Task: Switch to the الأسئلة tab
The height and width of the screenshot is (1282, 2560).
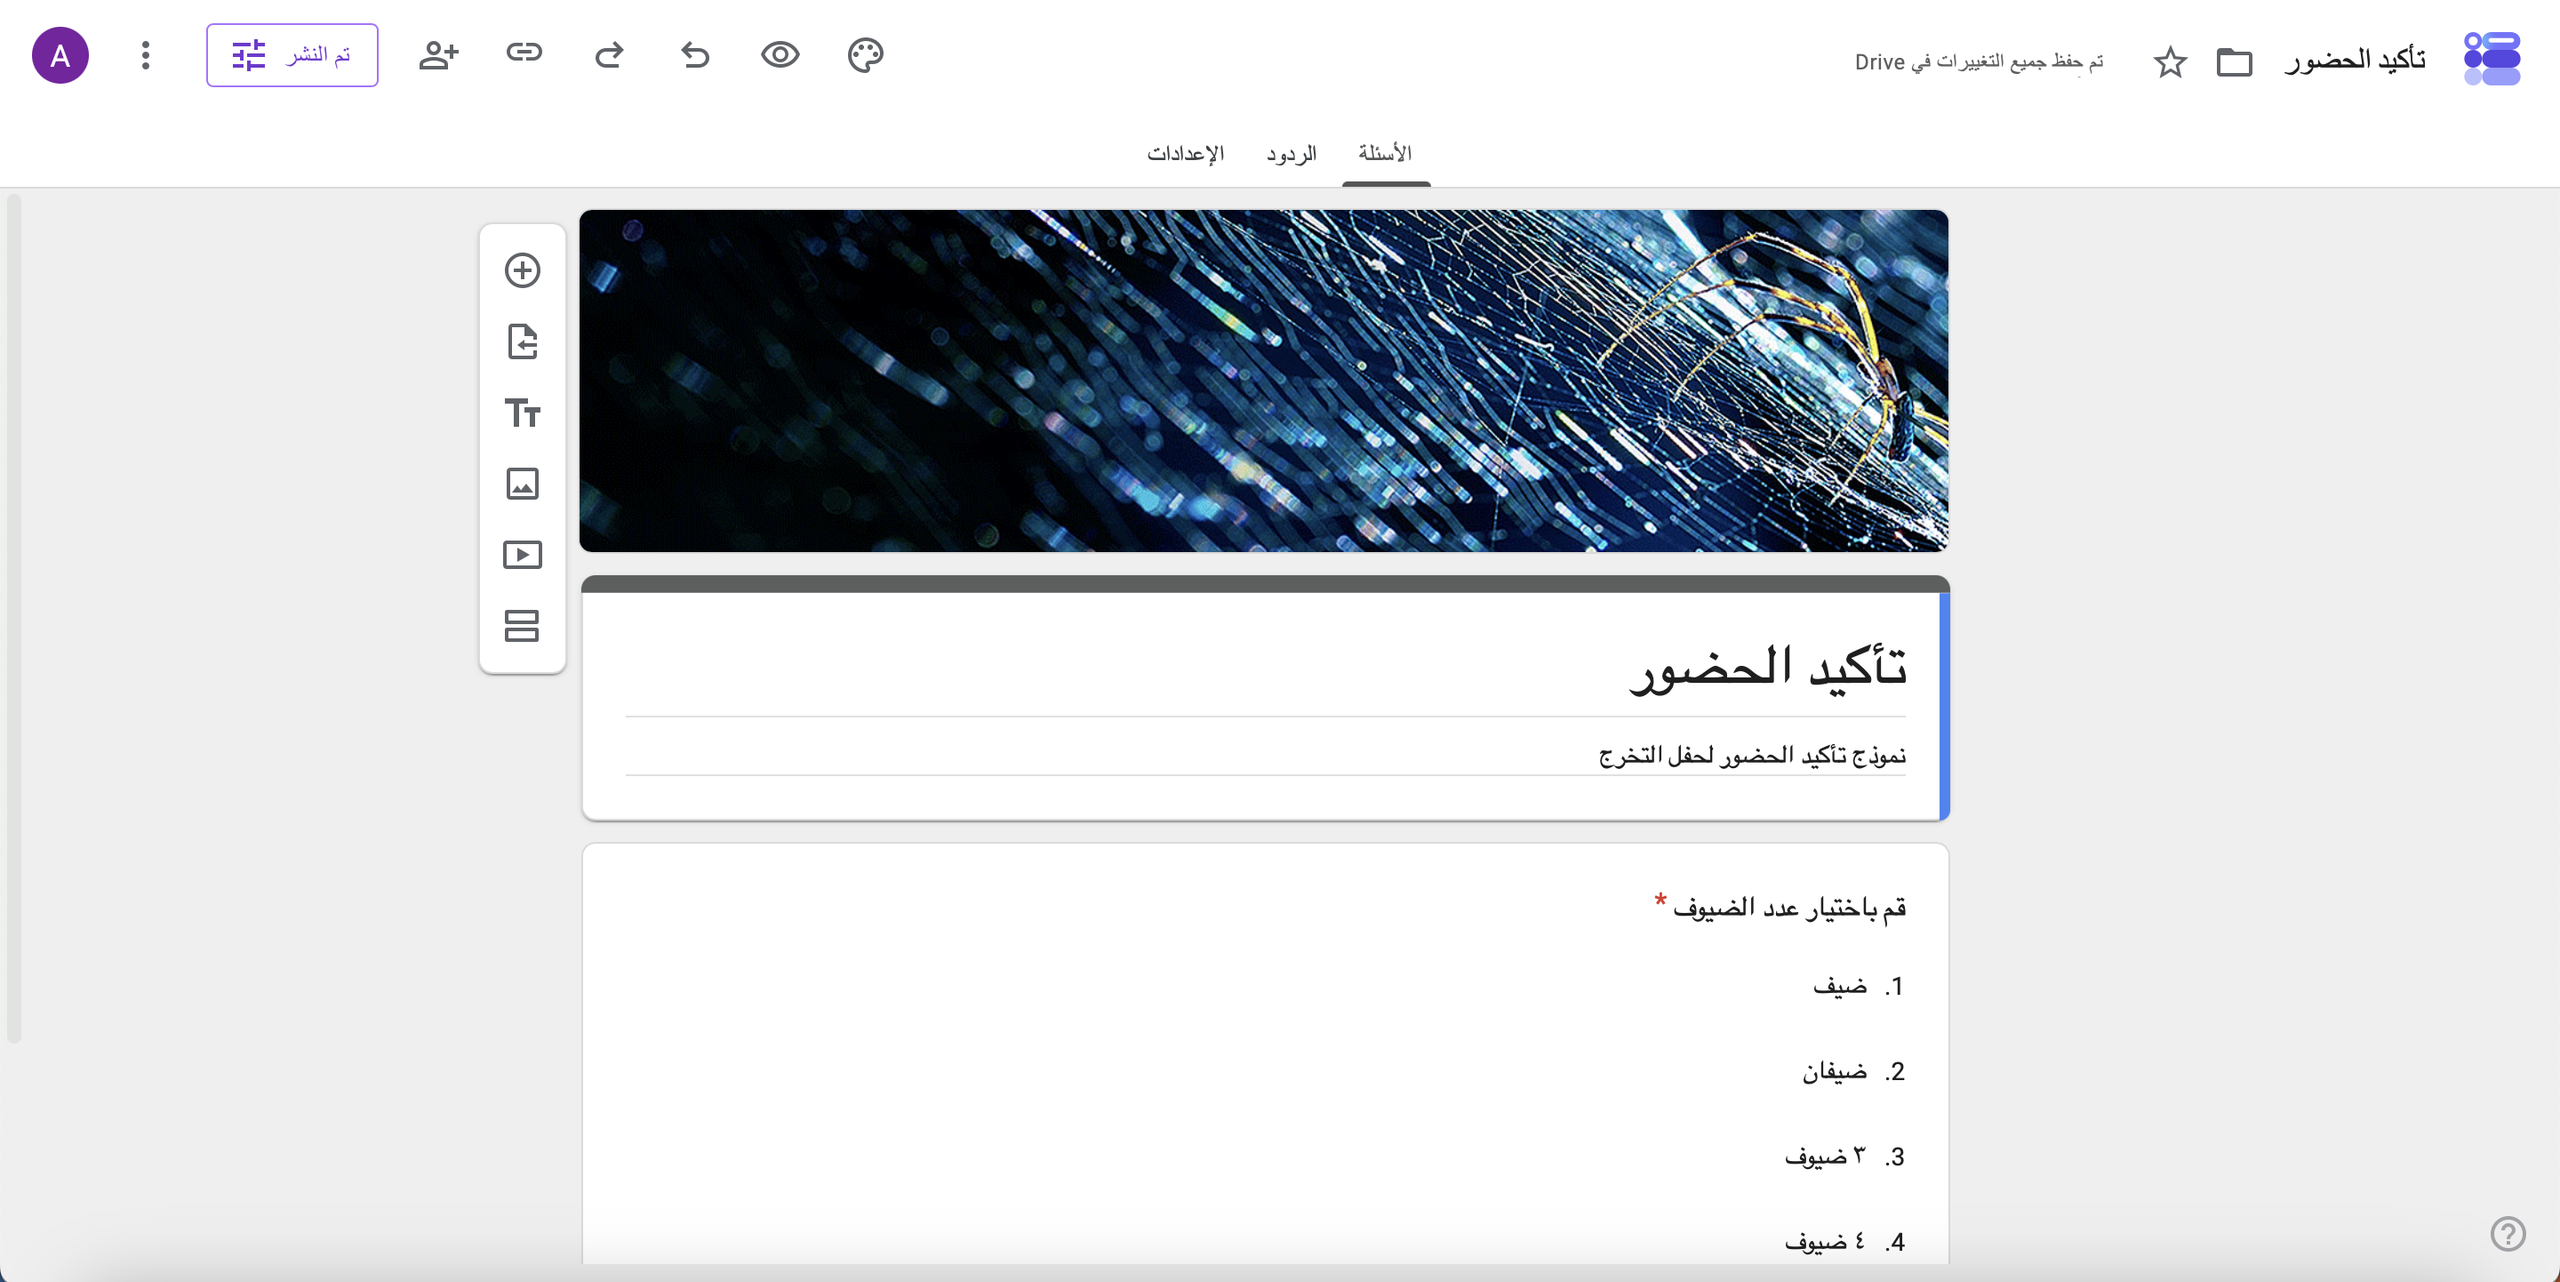Action: 1385,154
